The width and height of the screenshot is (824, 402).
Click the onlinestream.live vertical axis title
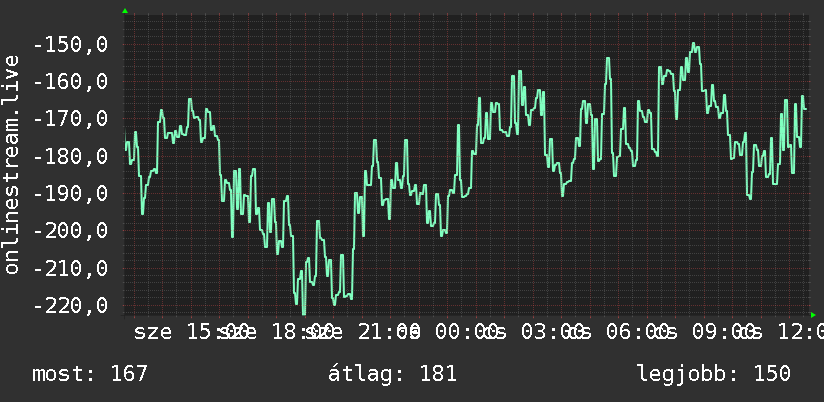[11, 164]
